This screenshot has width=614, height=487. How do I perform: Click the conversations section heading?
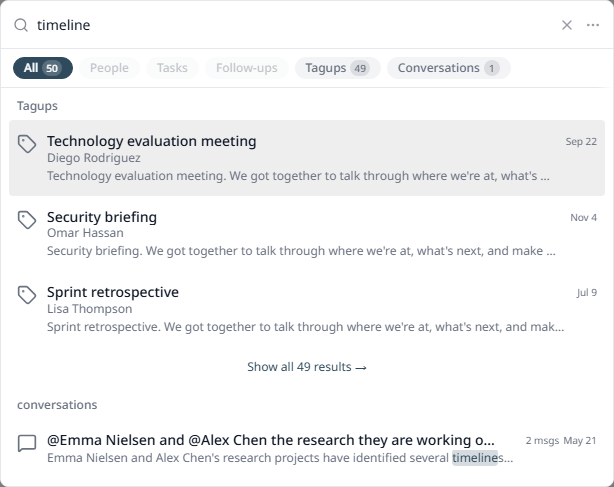57,405
